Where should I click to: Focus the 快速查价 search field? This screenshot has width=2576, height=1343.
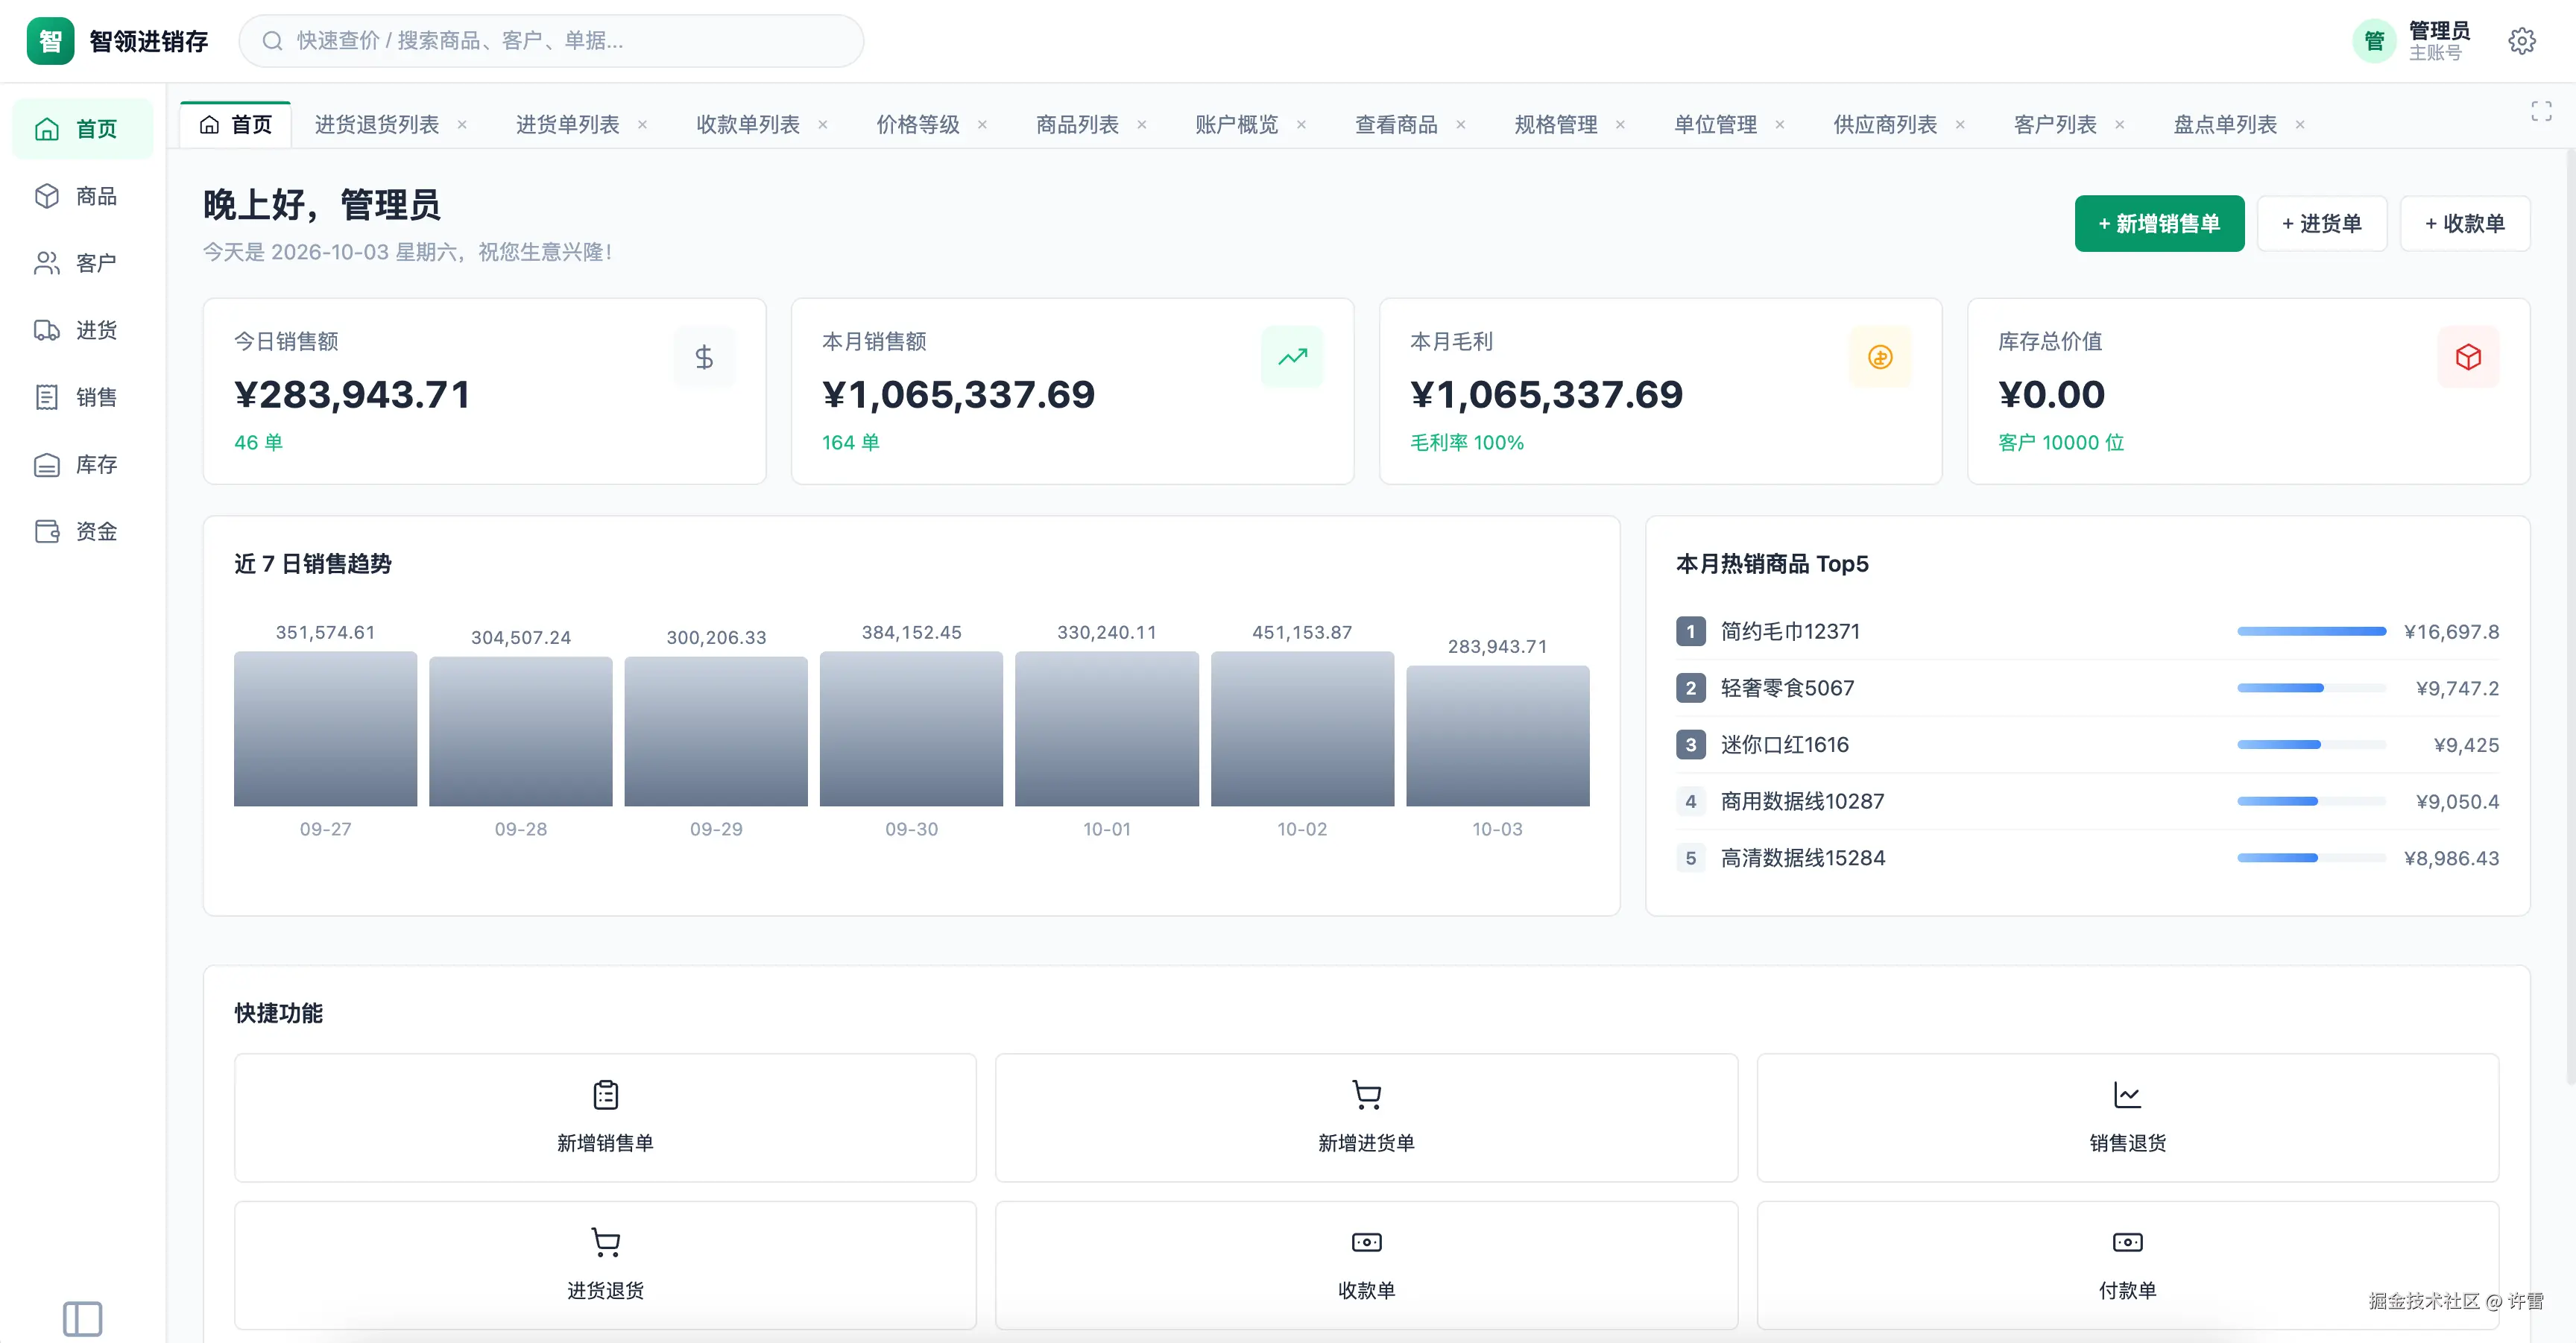coord(551,41)
